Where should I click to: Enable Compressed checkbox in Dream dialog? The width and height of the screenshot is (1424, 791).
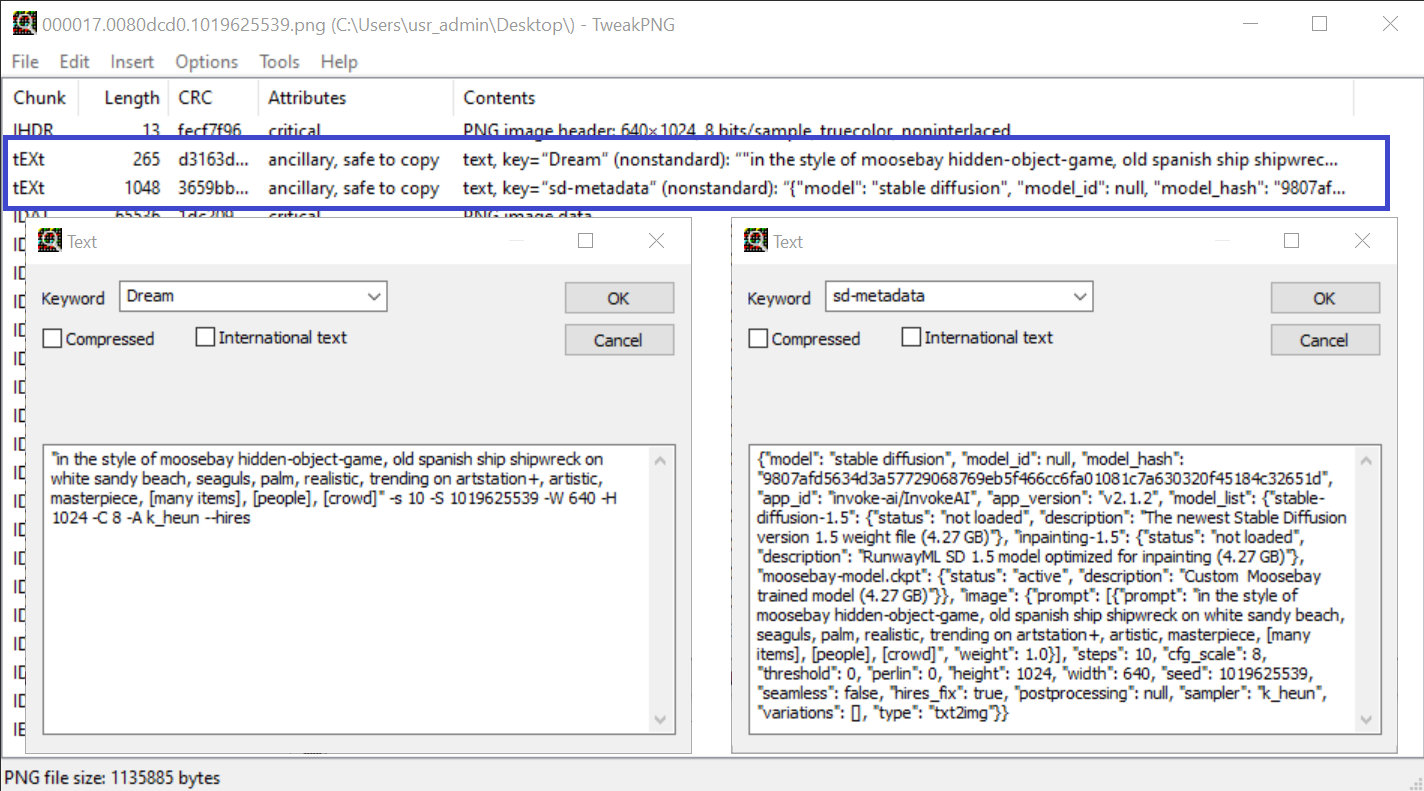pyautogui.click(x=53, y=339)
